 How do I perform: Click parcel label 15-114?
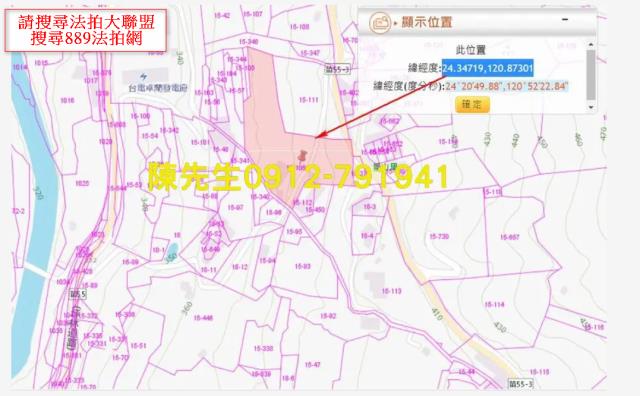(x=494, y=304)
